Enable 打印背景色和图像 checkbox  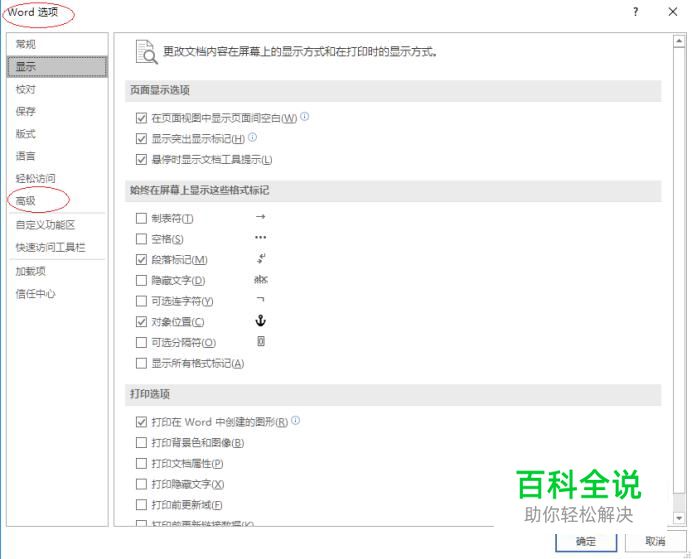pyautogui.click(x=141, y=443)
